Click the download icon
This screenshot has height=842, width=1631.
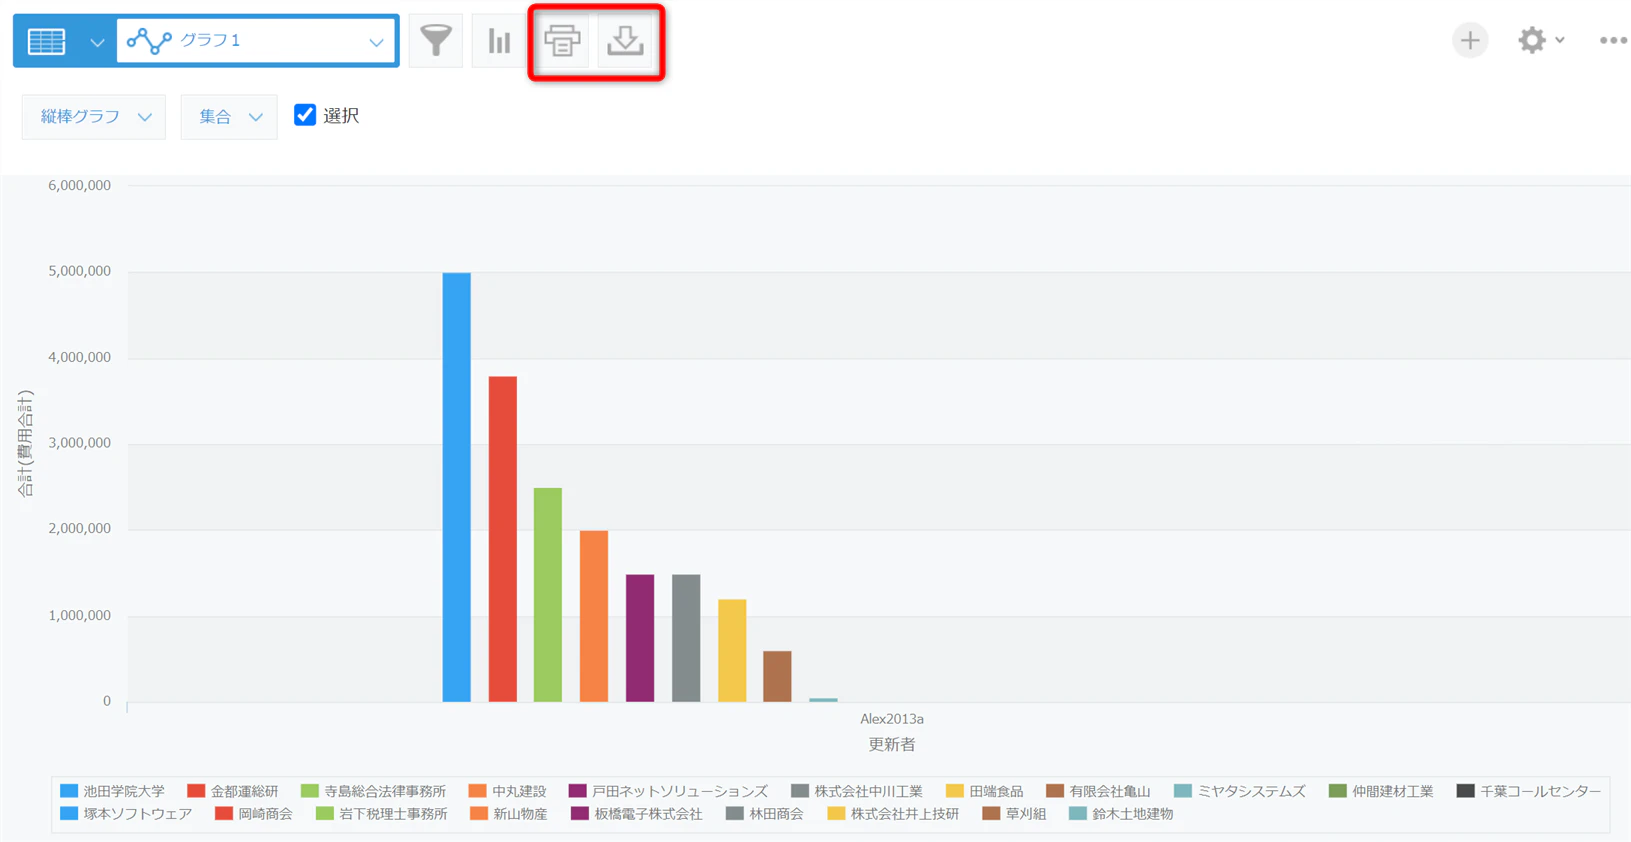(x=626, y=41)
